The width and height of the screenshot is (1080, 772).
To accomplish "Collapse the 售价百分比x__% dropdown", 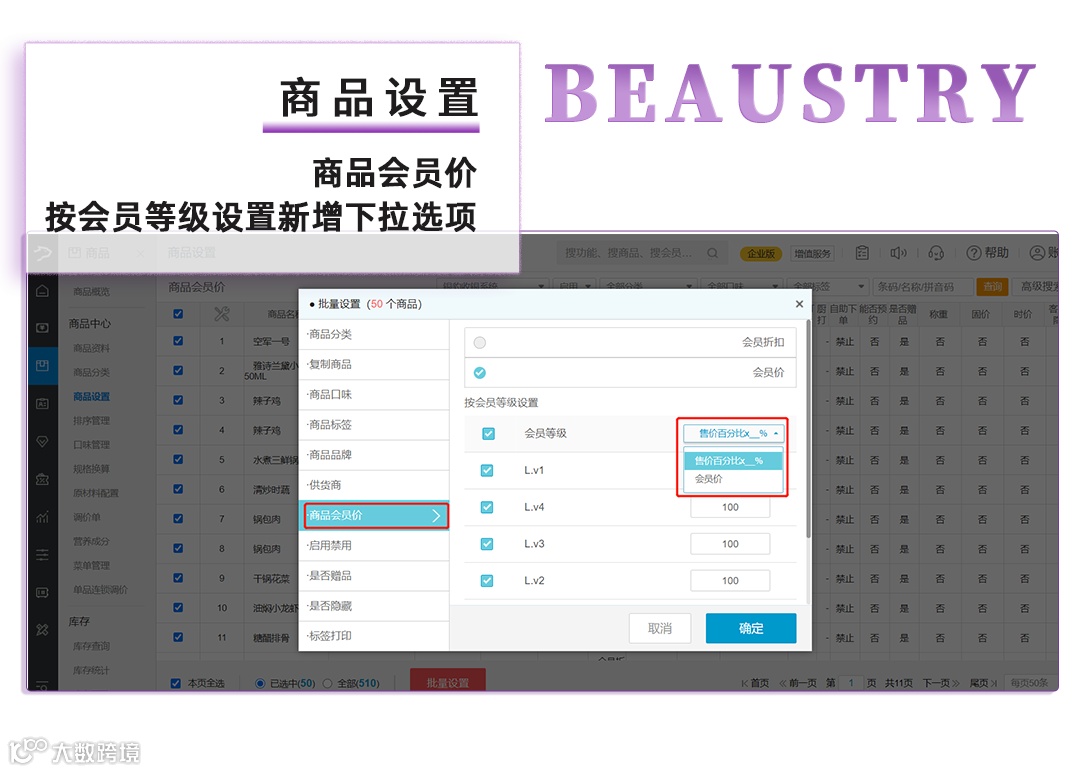I will click(x=733, y=433).
